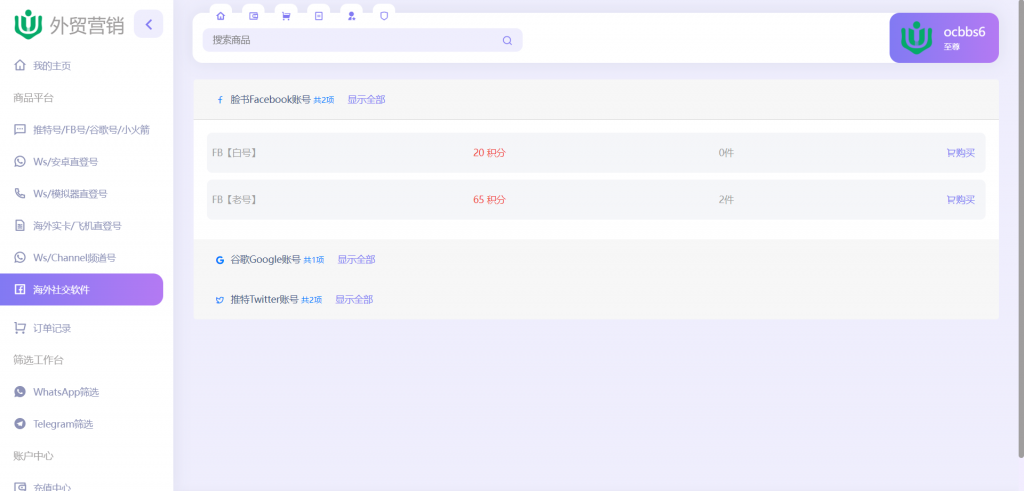Click 显示全部 next to Google账号
1024x491 pixels.
357,260
